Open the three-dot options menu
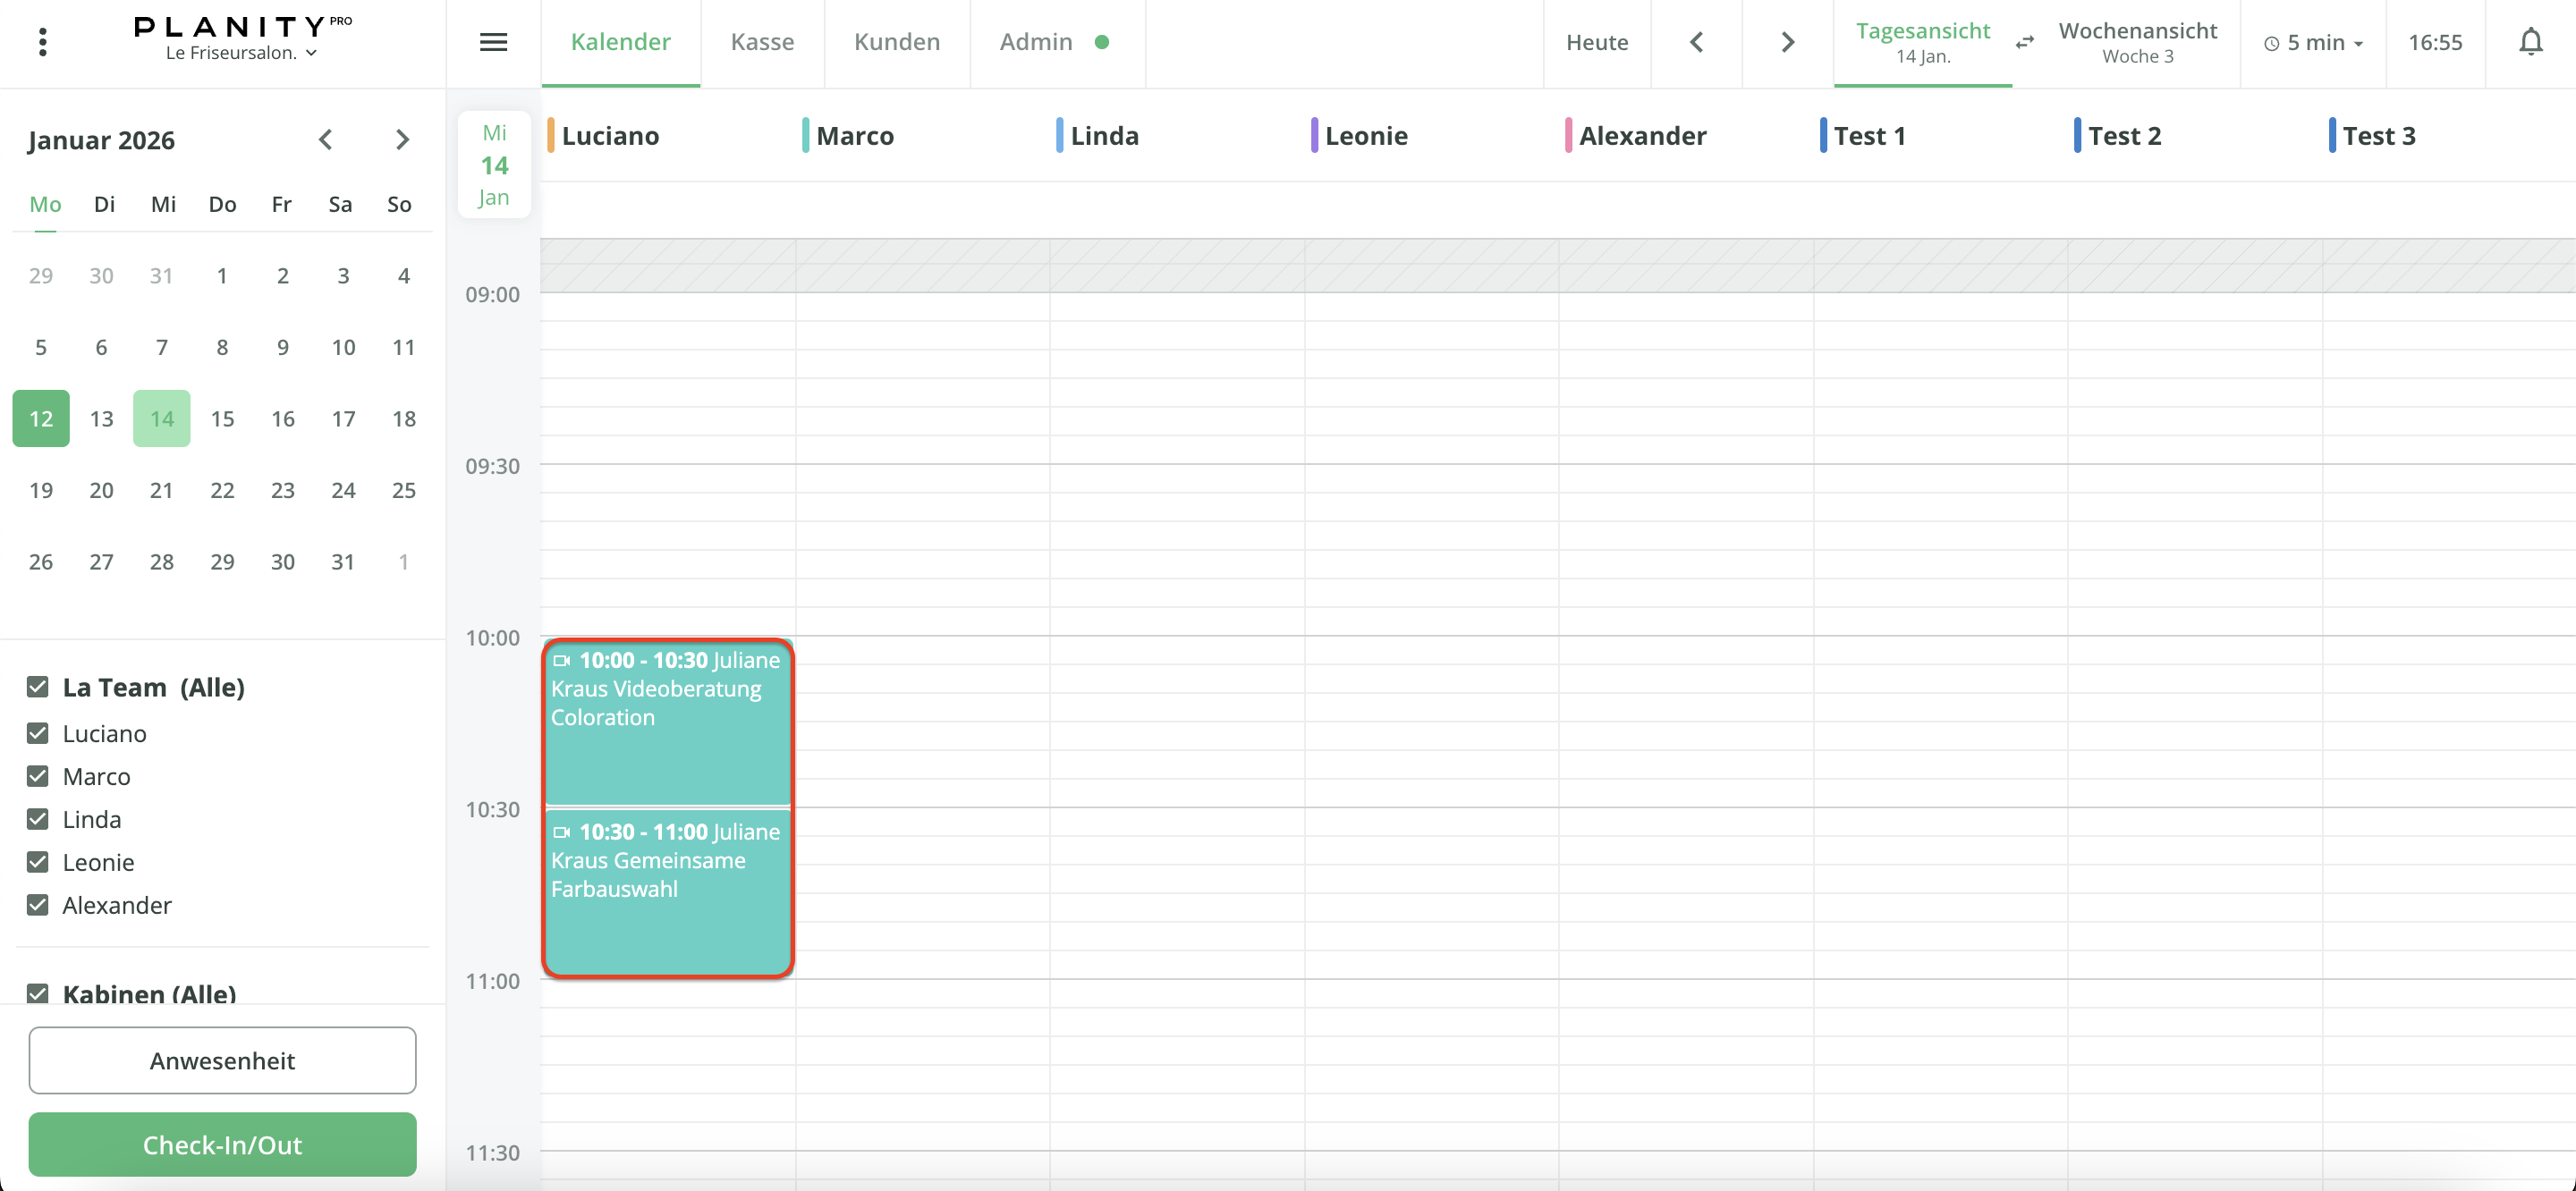 pos(42,42)
